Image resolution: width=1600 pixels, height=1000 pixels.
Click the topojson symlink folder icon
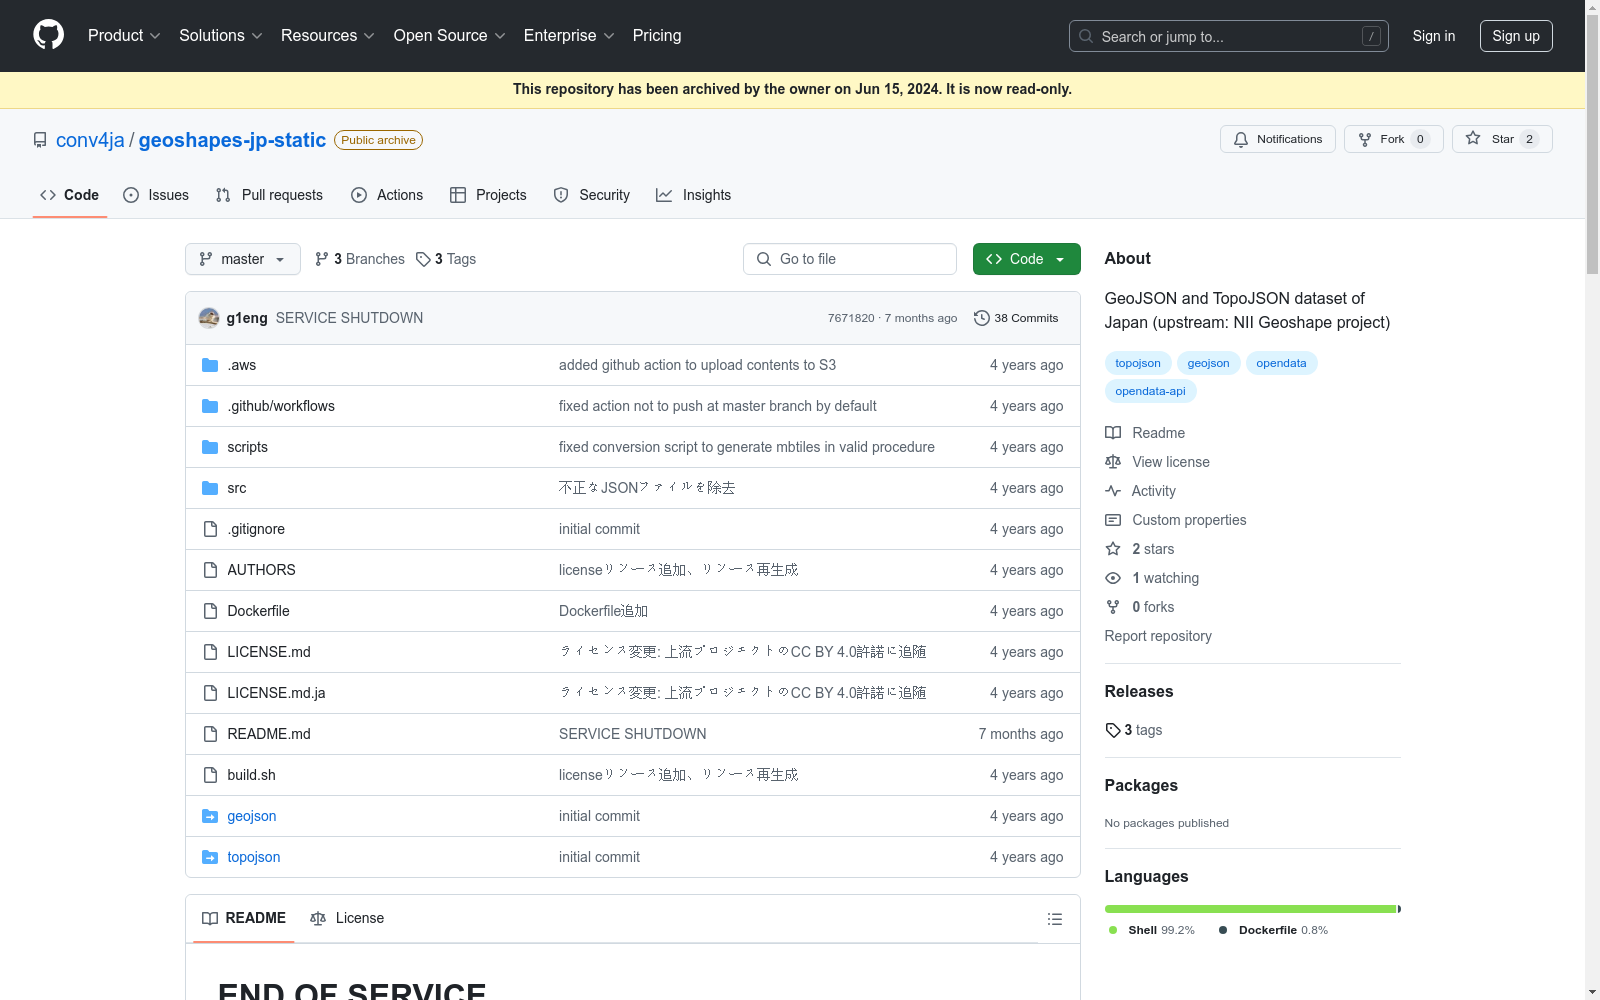[210, 857]
